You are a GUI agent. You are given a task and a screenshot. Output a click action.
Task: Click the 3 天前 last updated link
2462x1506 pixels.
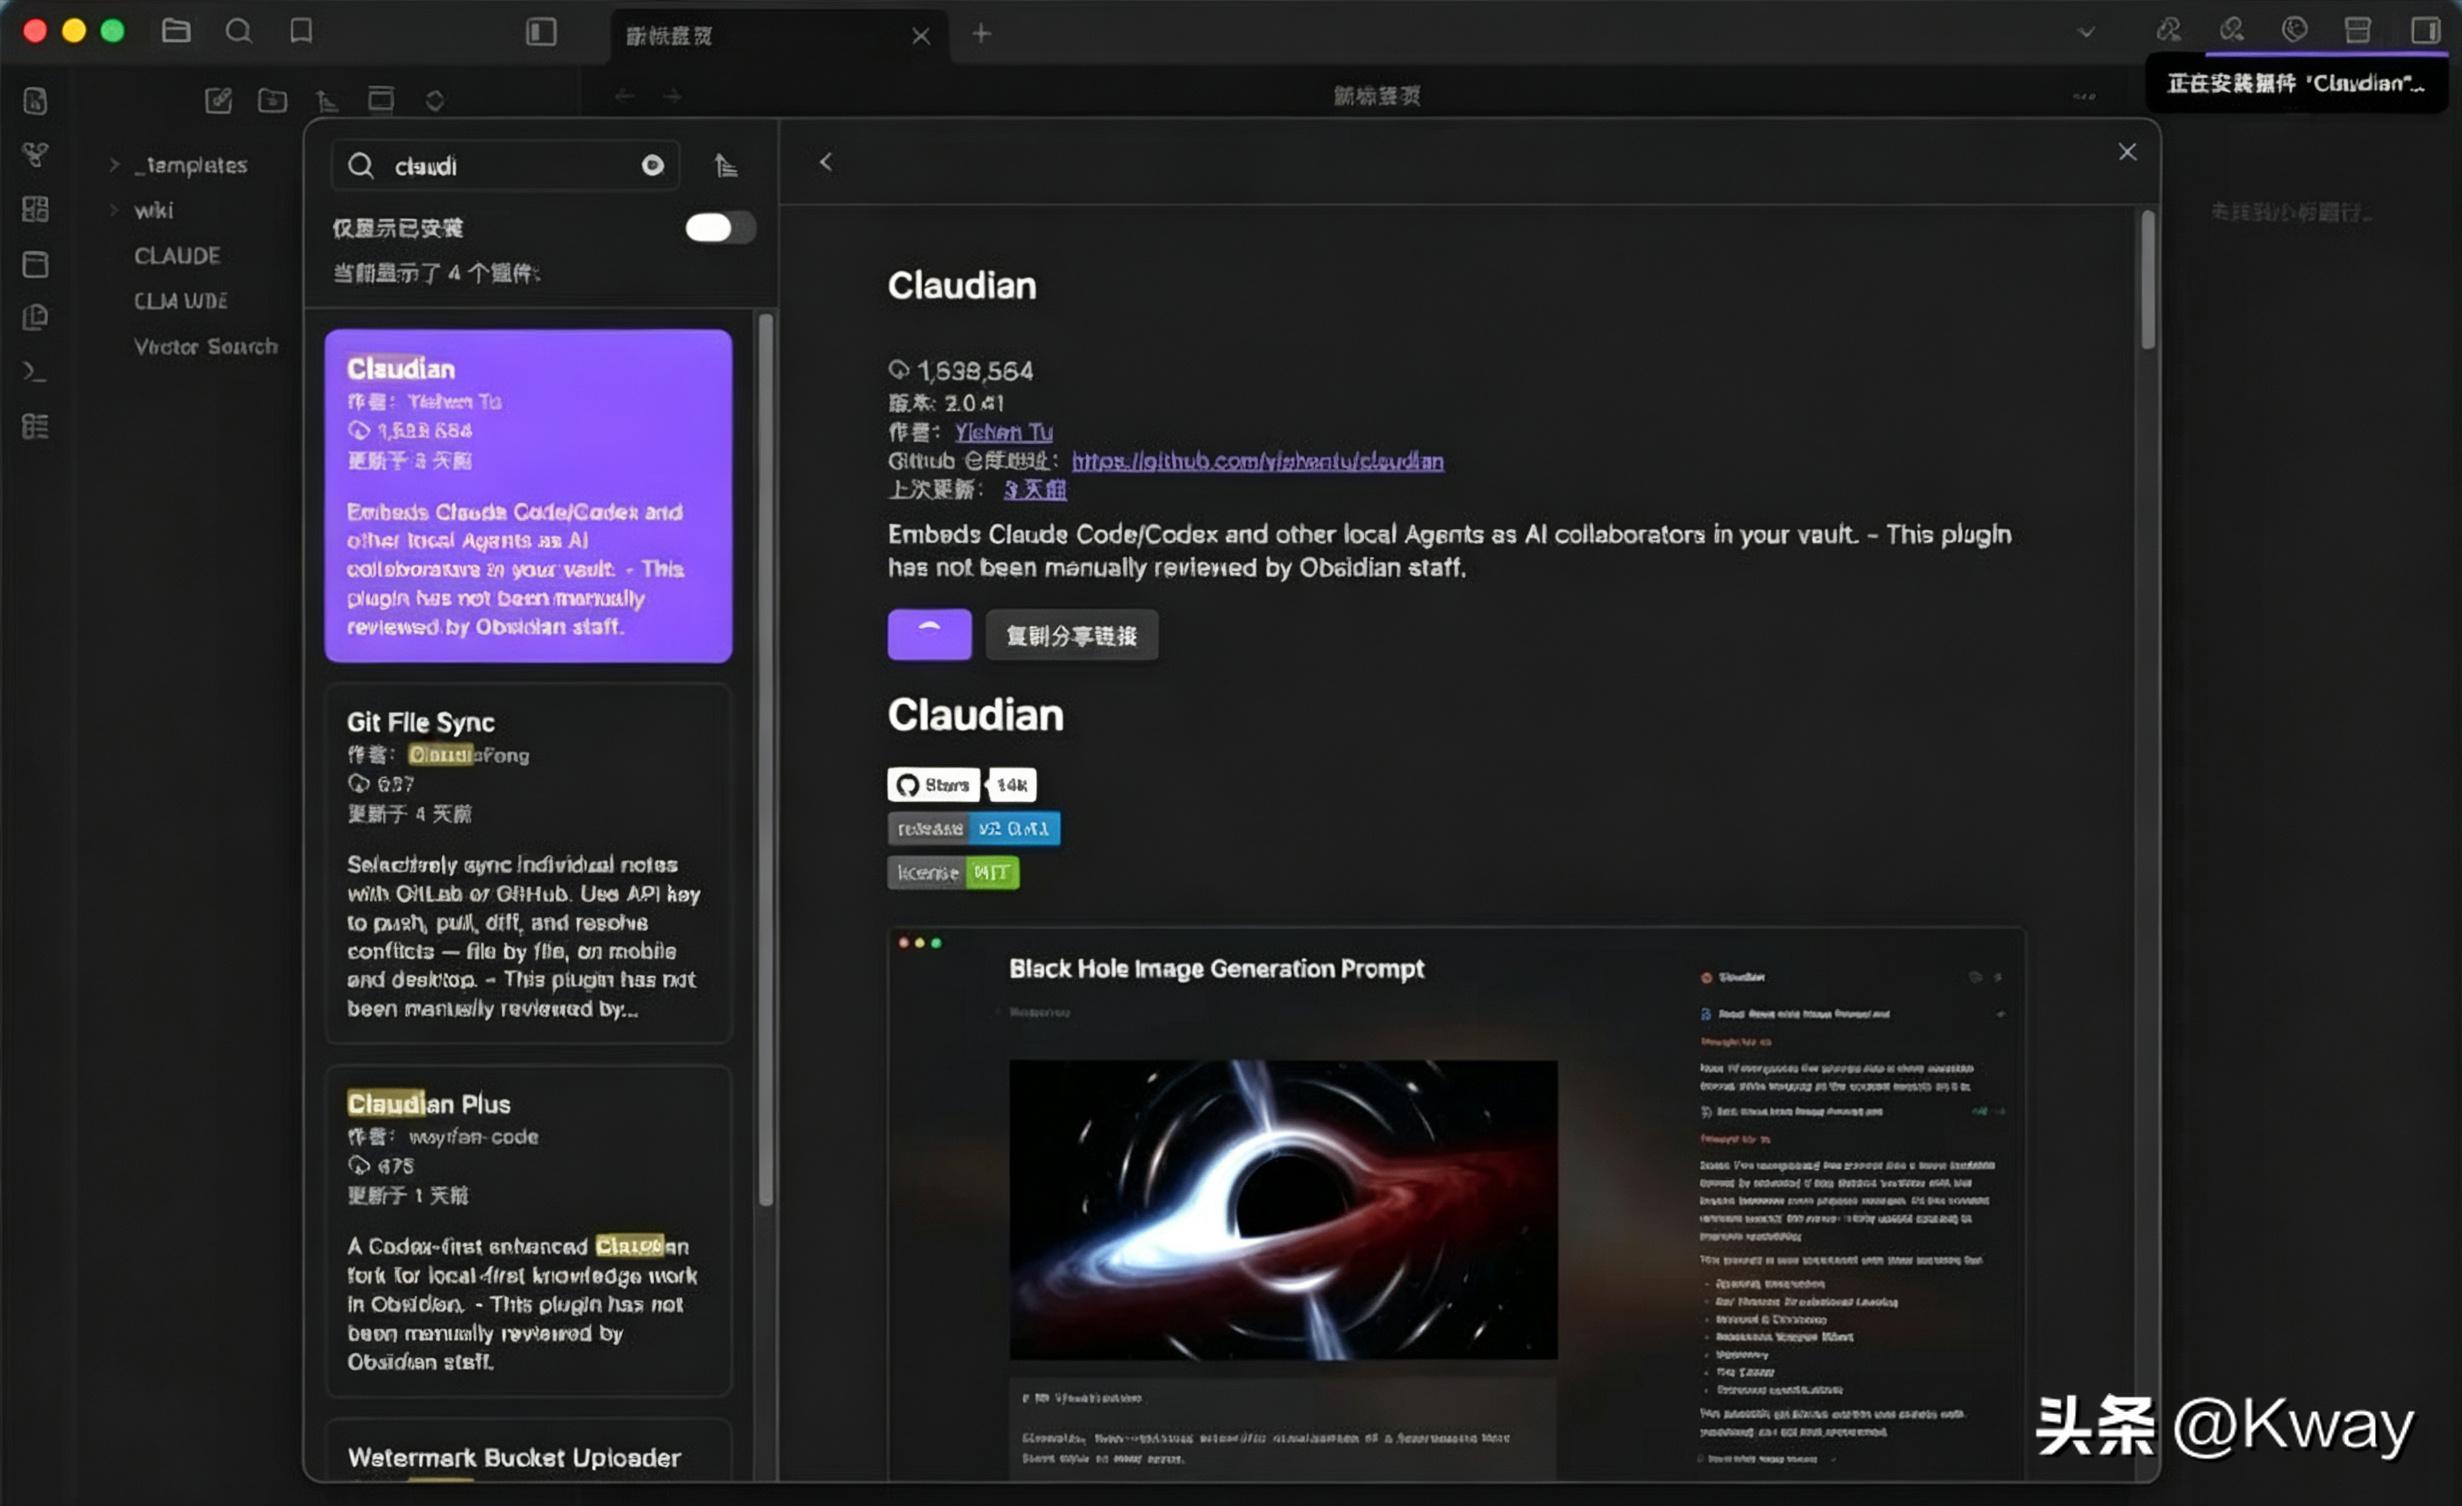coord(1035,489)
